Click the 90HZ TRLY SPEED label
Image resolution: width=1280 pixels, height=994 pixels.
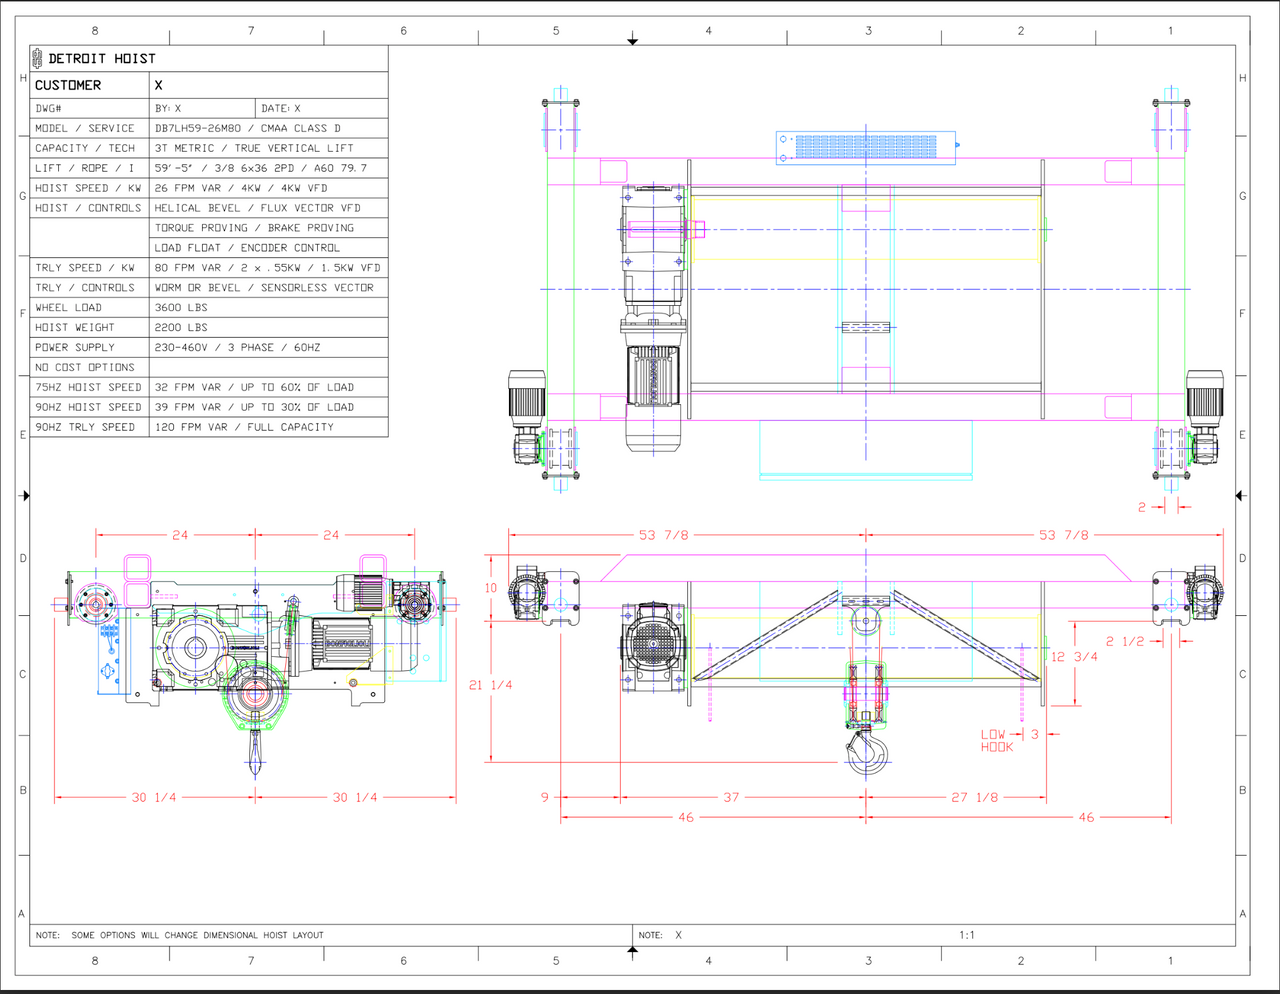click(84, 428)
